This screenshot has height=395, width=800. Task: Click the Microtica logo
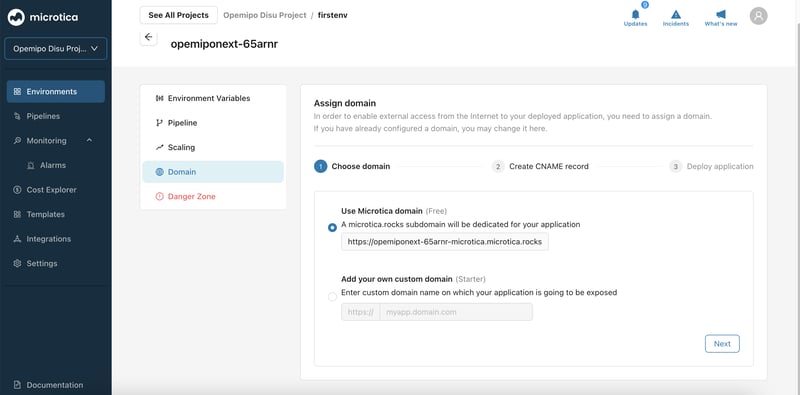[43, 17]
